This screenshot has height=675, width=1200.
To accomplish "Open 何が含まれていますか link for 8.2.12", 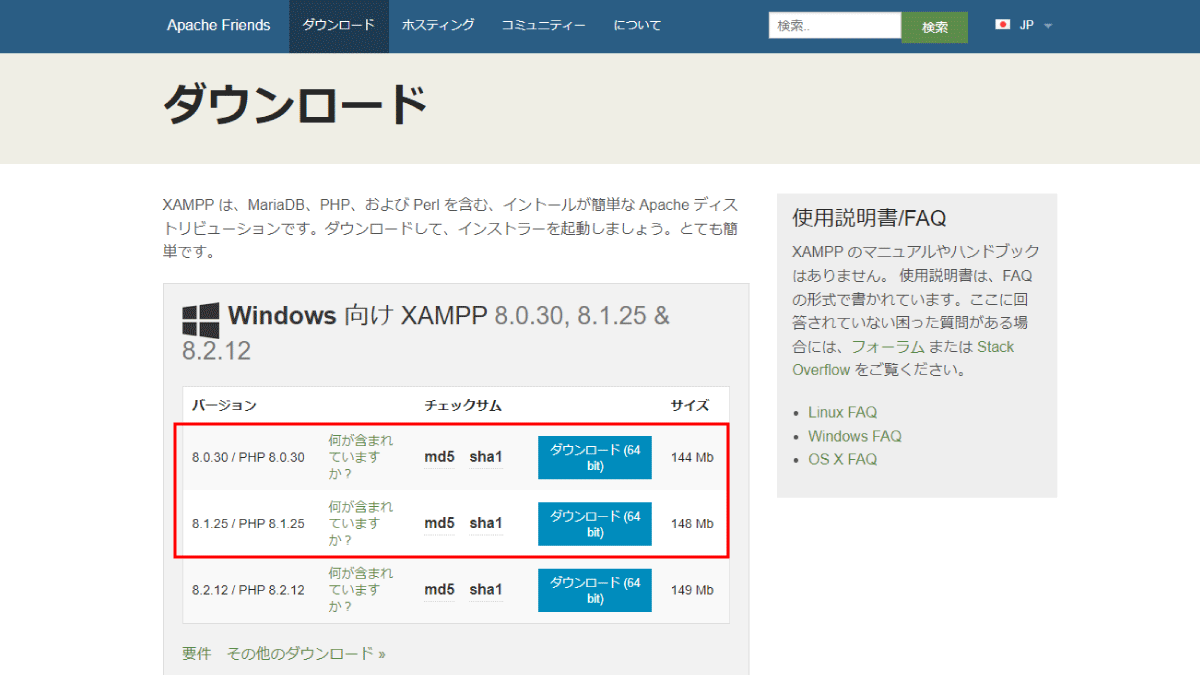I will coord(361,590).
